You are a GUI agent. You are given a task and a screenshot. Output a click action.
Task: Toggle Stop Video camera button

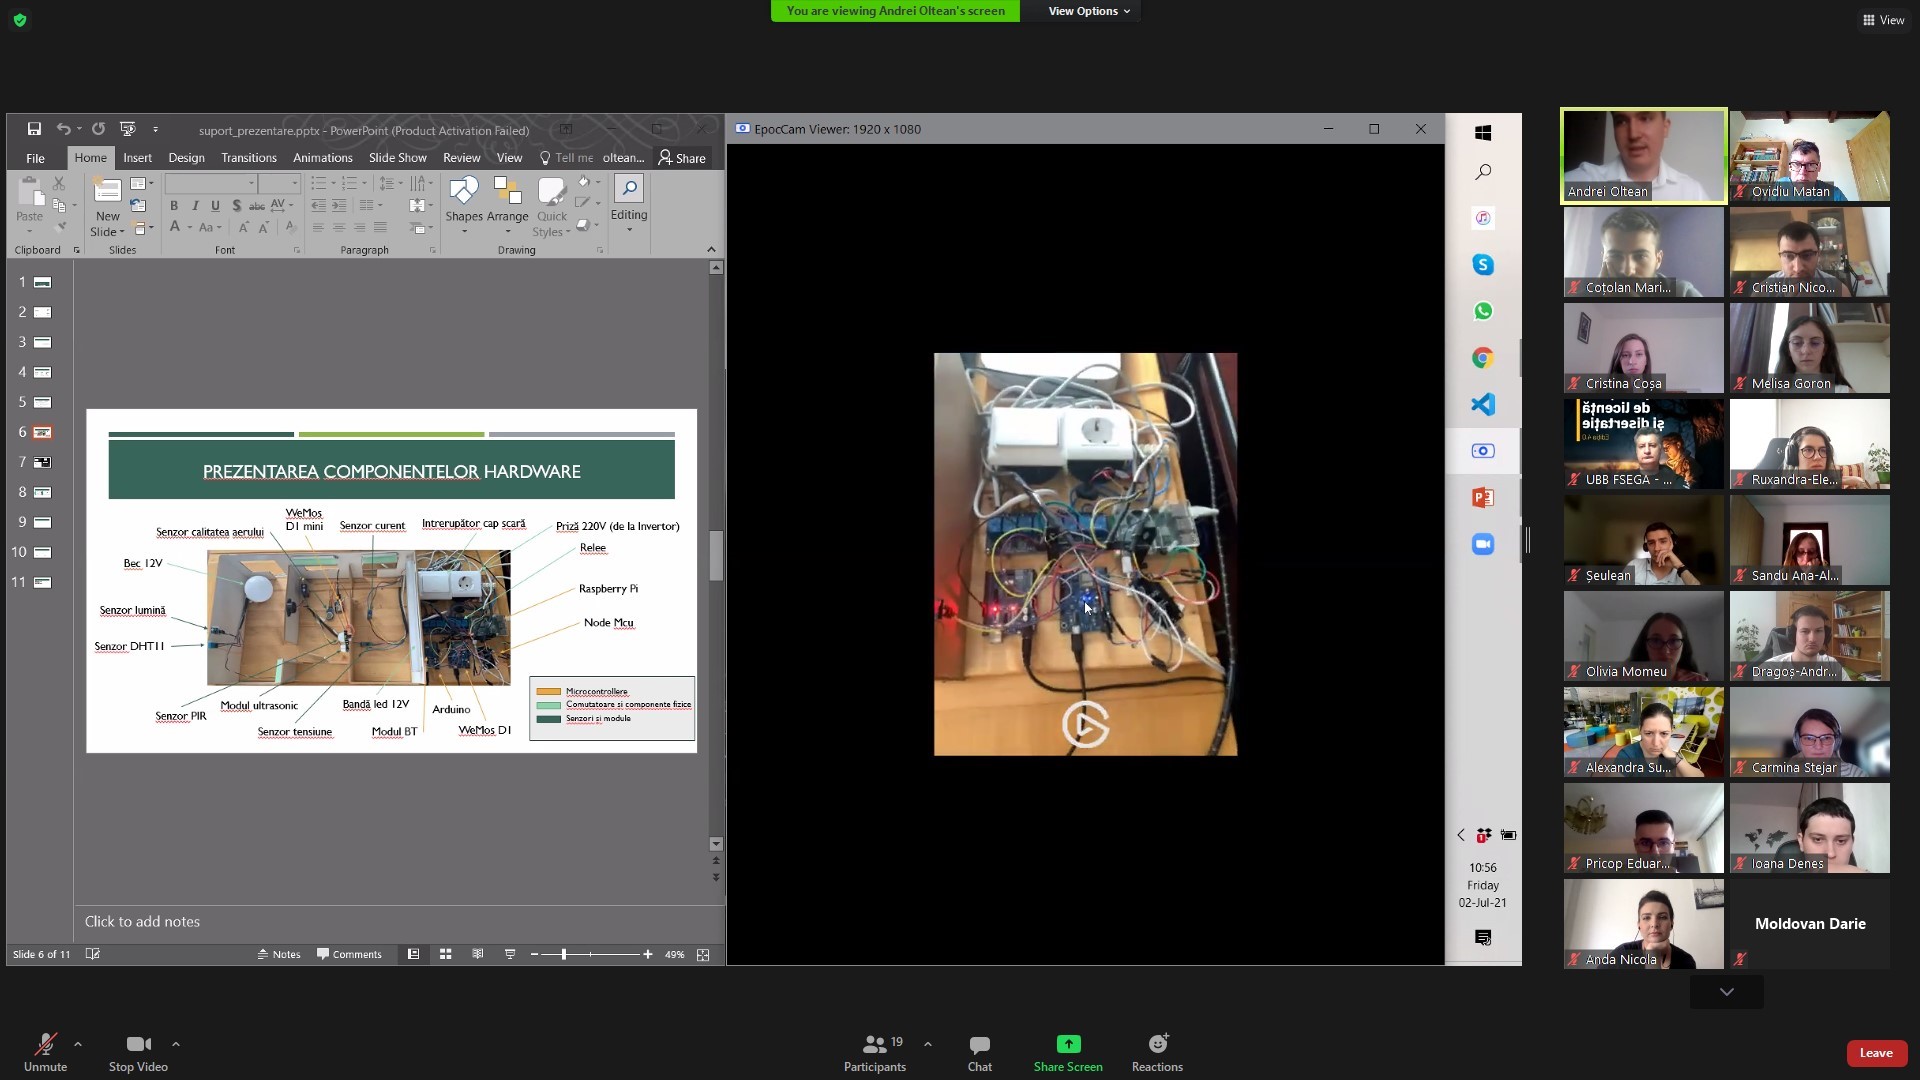click(138, 1045)
